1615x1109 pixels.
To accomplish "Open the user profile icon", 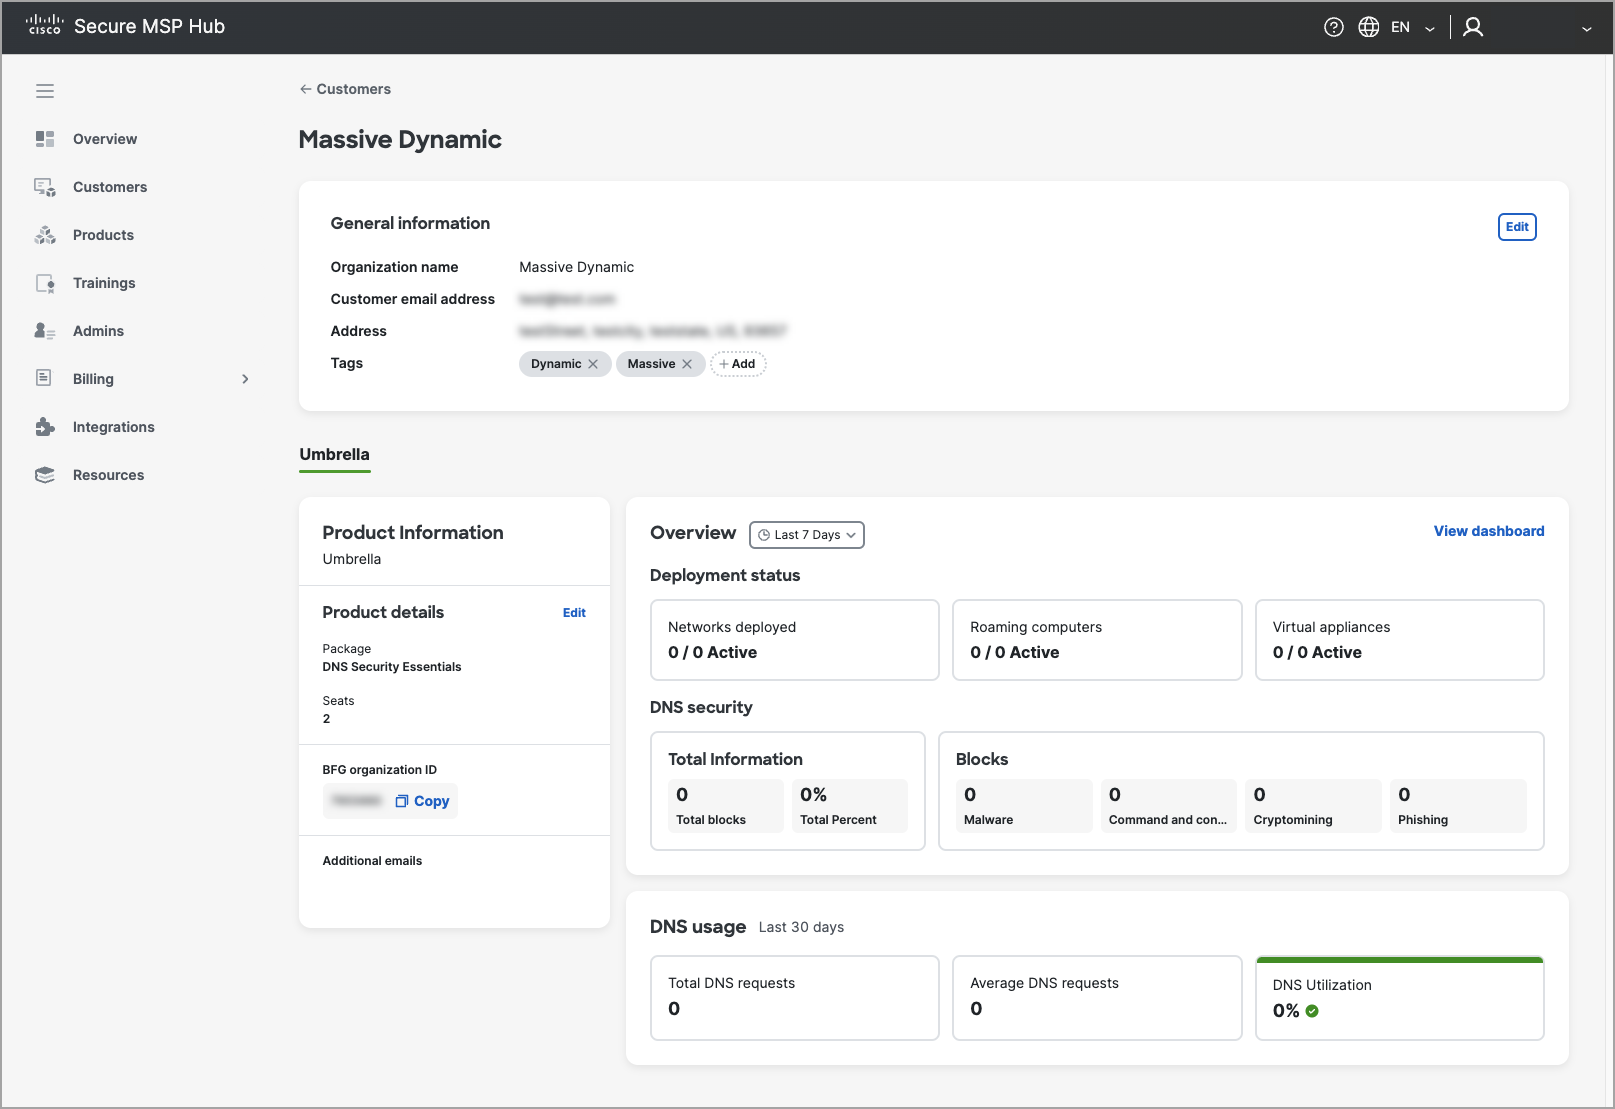I will (1473, 27).
